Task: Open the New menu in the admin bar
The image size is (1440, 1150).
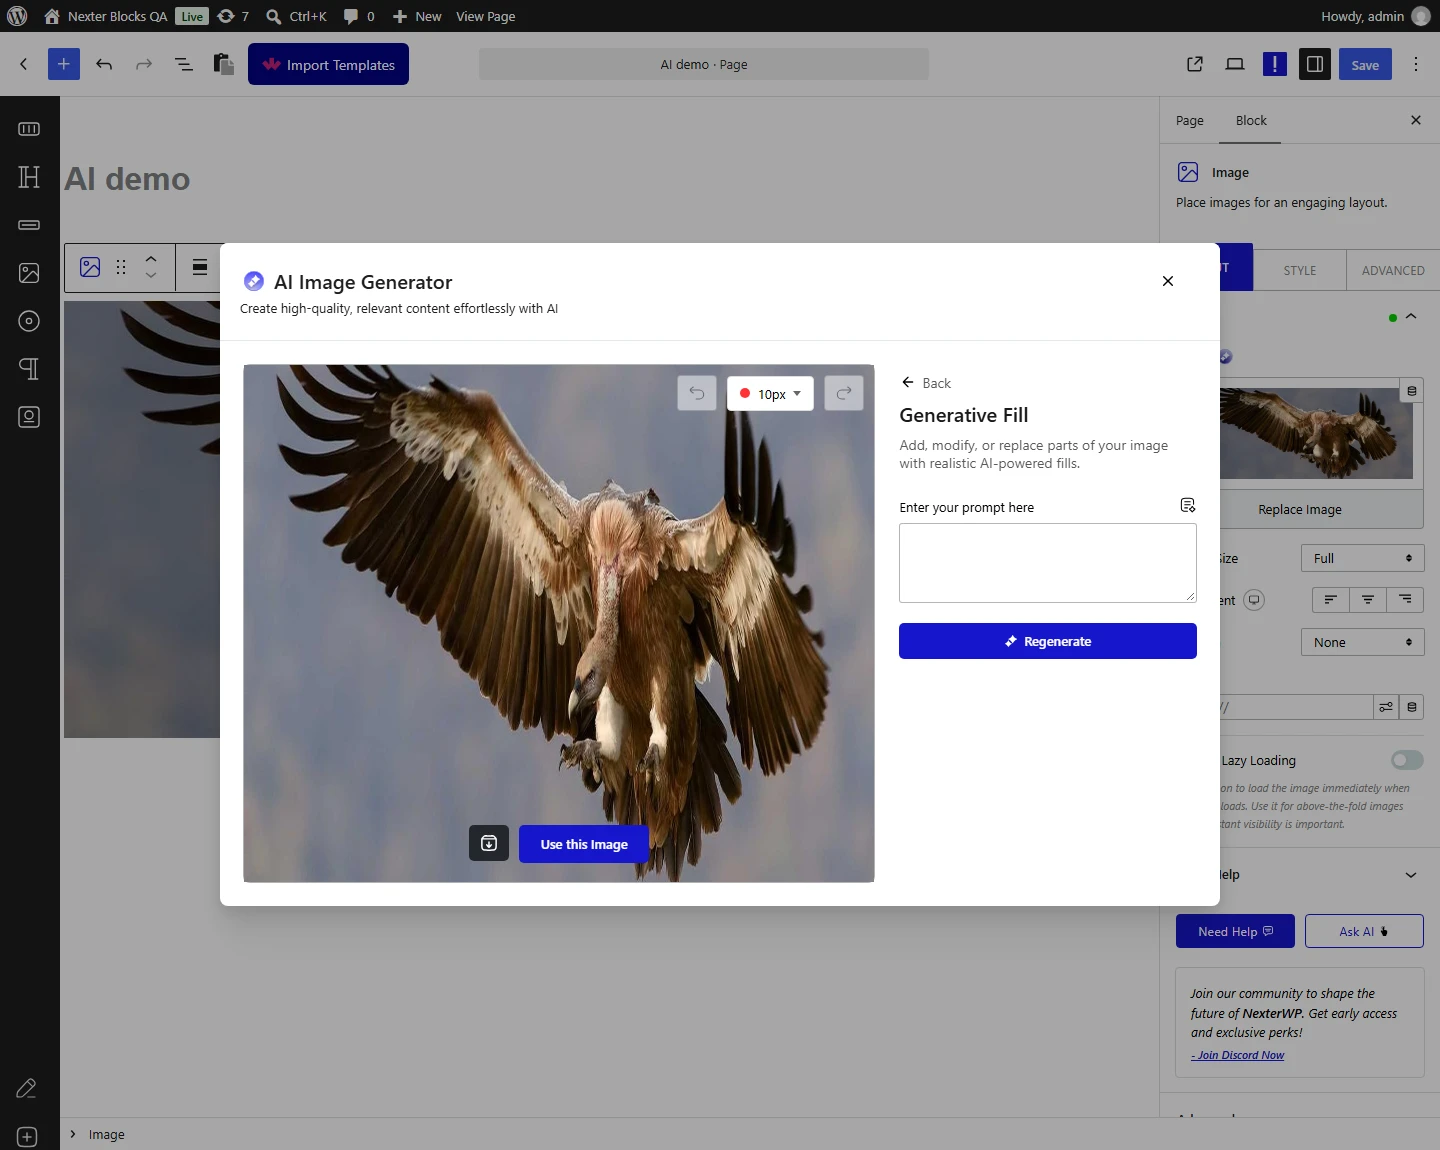Action: pos(417,16)
